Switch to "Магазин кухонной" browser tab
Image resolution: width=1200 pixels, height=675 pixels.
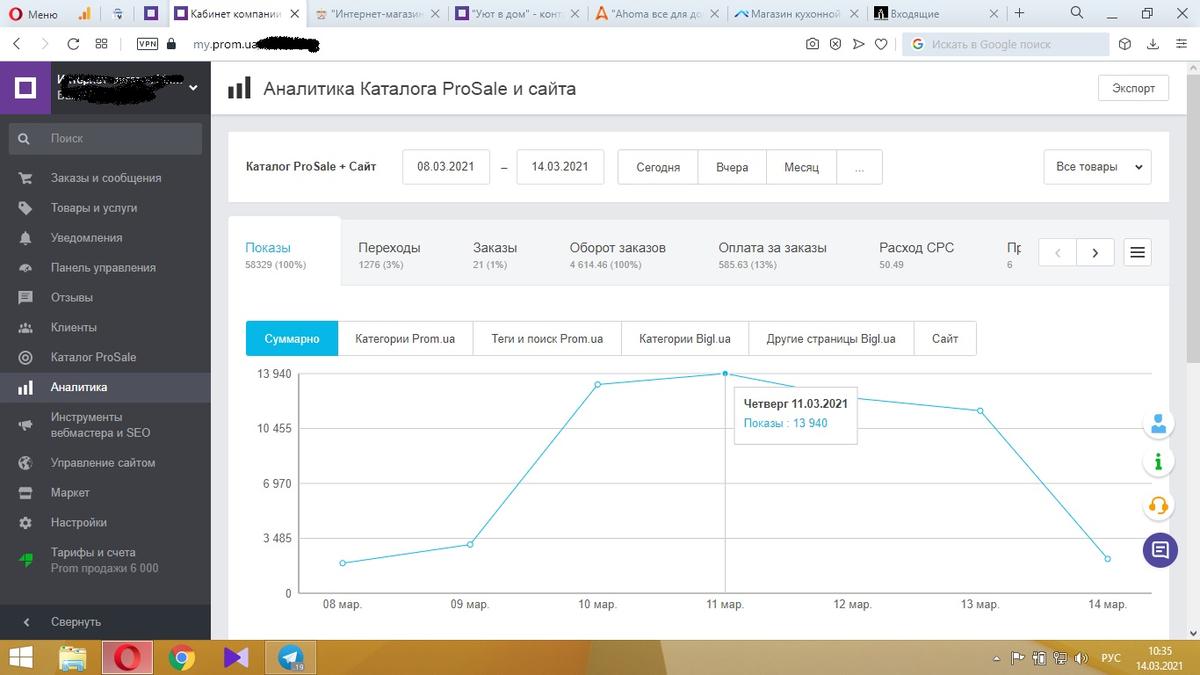click(x=796, y=15)
